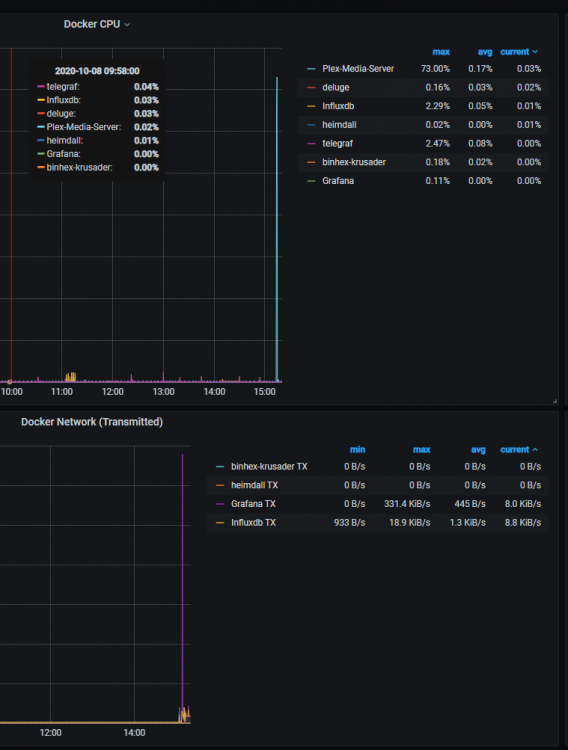Screen dimensions: 568x750
Task: Open color picker for heimdall CPU line swatch
Action: [x=311, y=125]
